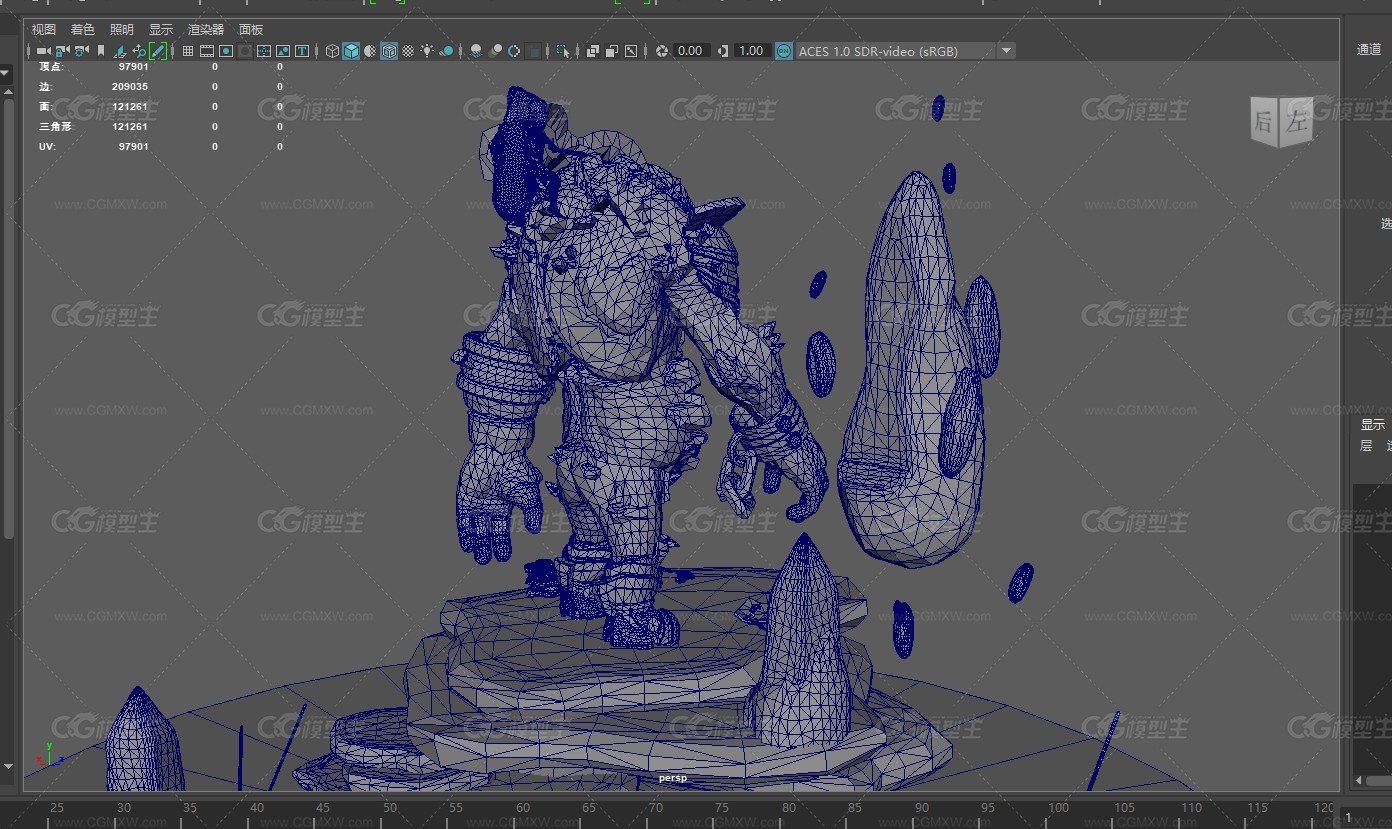The width and height of the screenshot is (1392, 829).
Task: Toggle the Film Gate icon
Action: pyautogui.click(x=207, y=51)
